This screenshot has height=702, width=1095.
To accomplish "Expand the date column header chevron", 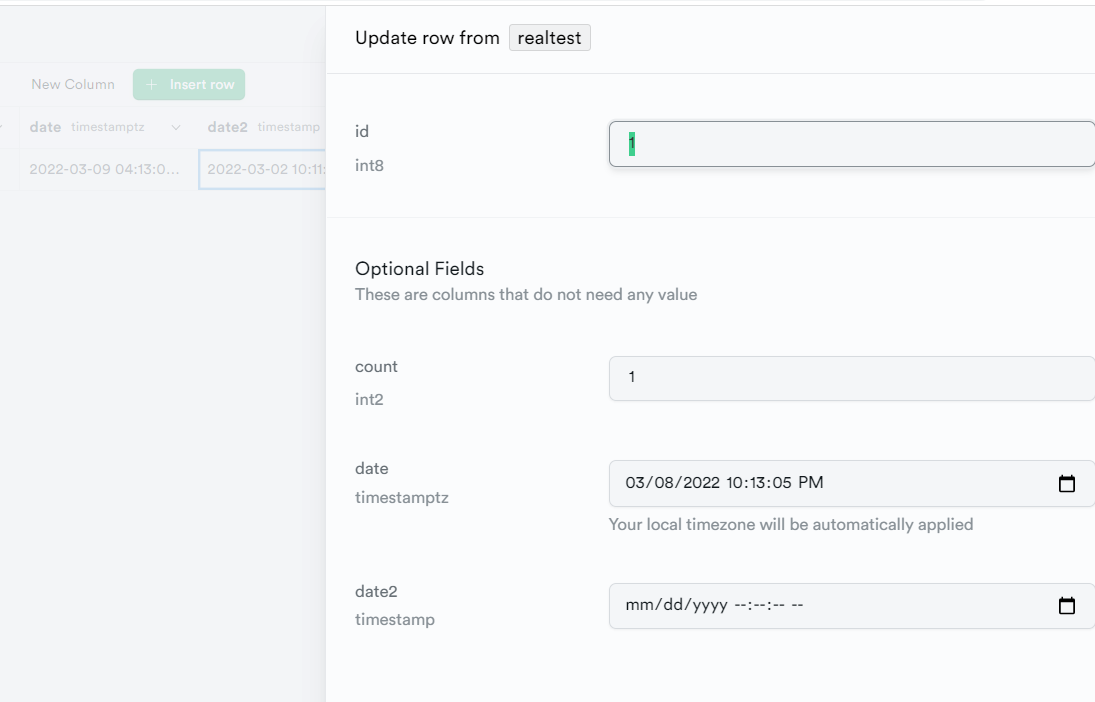I will pyautogui.click(x=176, y=127).
